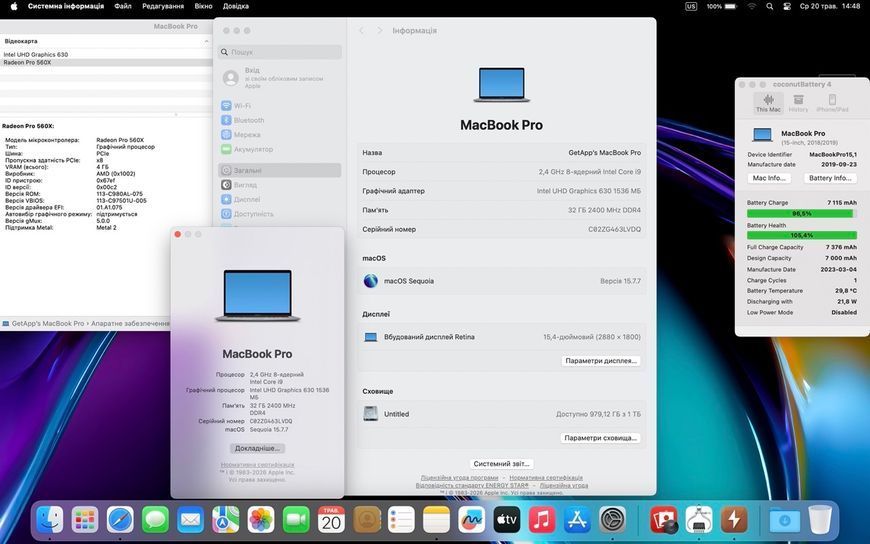Open the Вікно menu
The height and width of the screenshot is (544, 870).
pos(203,7)
